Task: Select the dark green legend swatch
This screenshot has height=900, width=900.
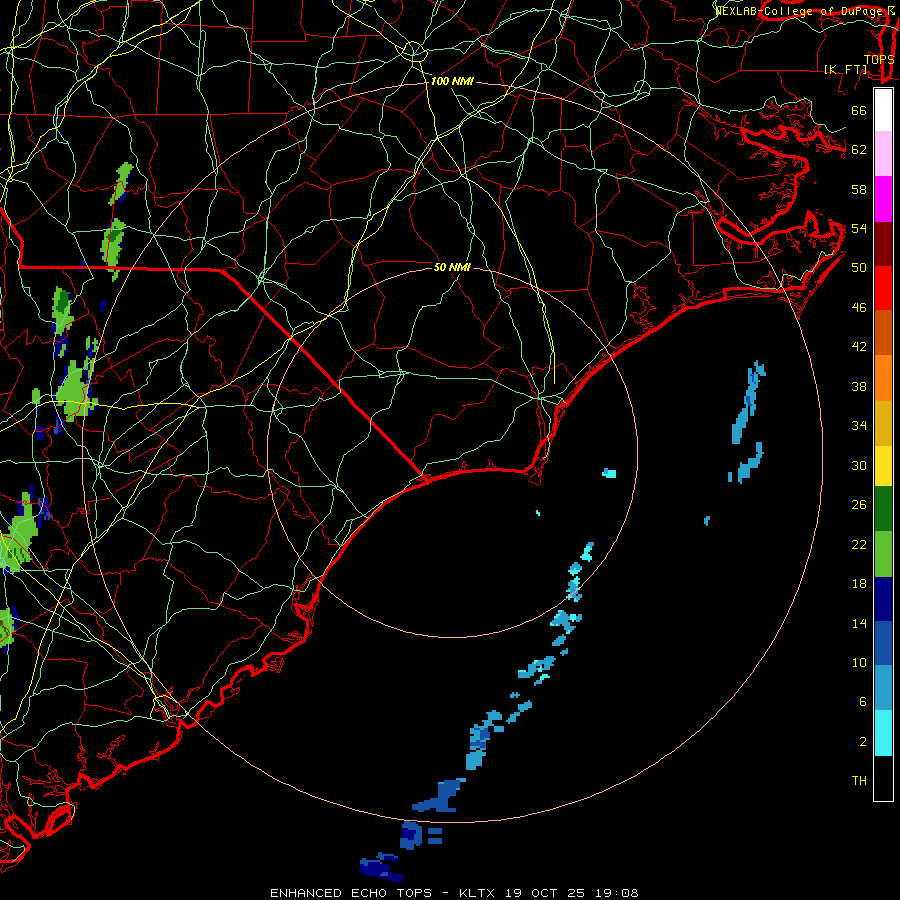Action: pos(883,509)
